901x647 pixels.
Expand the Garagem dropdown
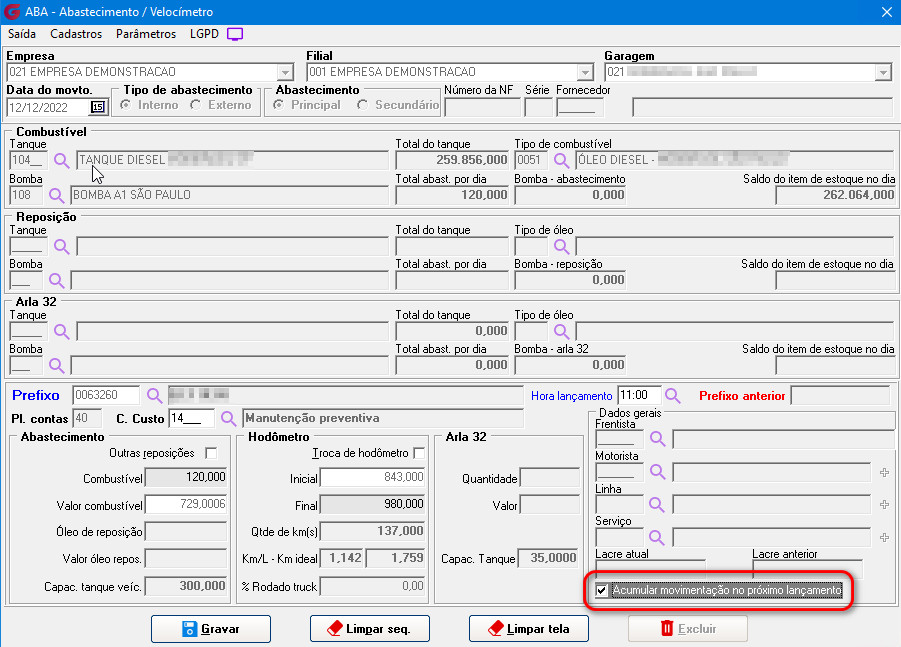click(x=884, y=72)
